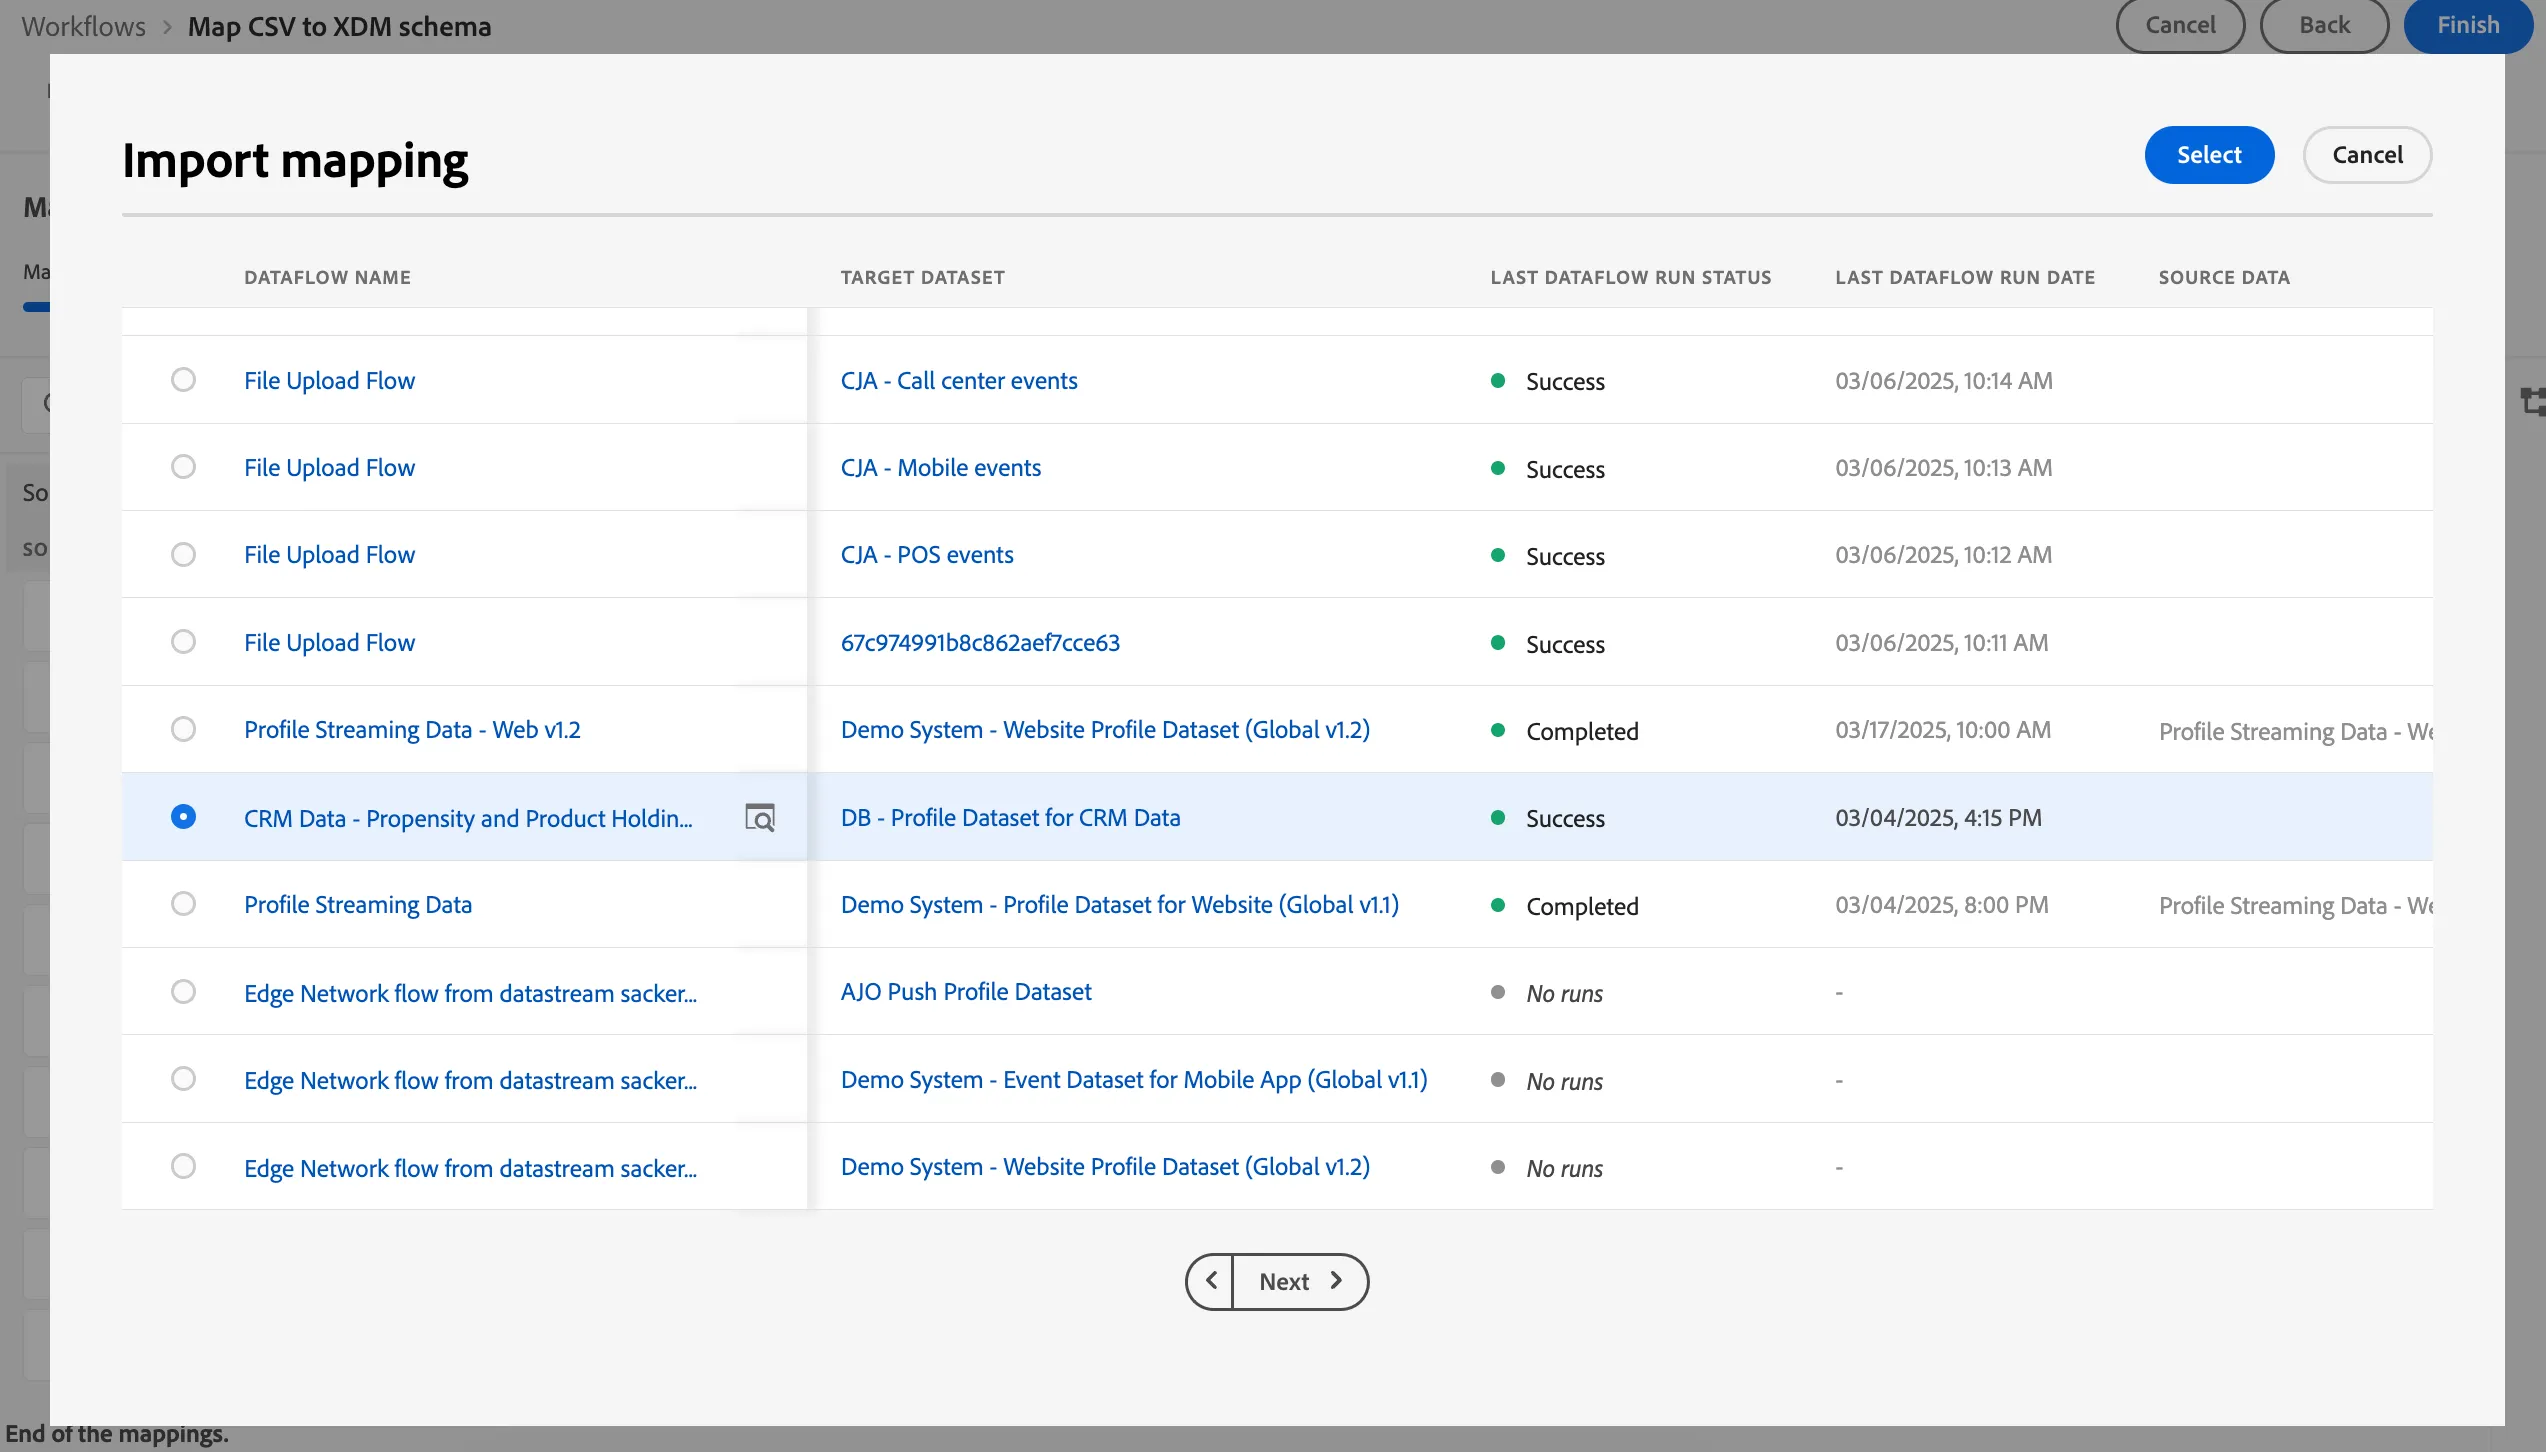2546x1452 pixels.
Task: Select radio for CJA - POS events flow
Action: [x=183, y=554]
